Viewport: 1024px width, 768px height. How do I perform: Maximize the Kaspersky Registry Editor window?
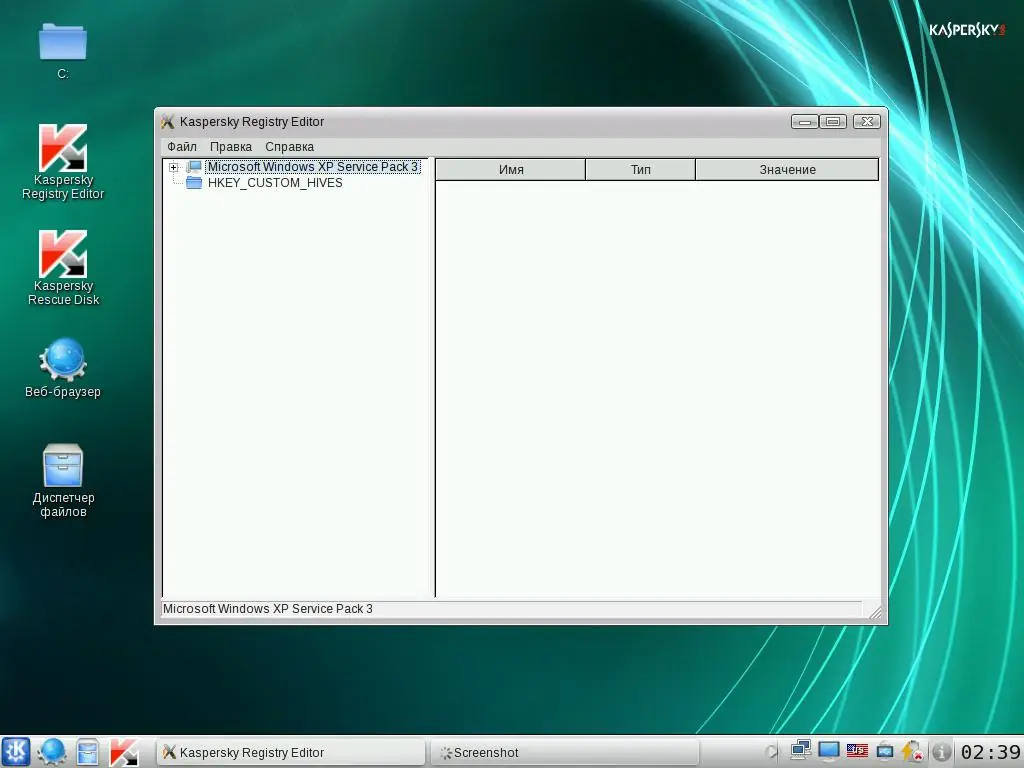(833, 121)
